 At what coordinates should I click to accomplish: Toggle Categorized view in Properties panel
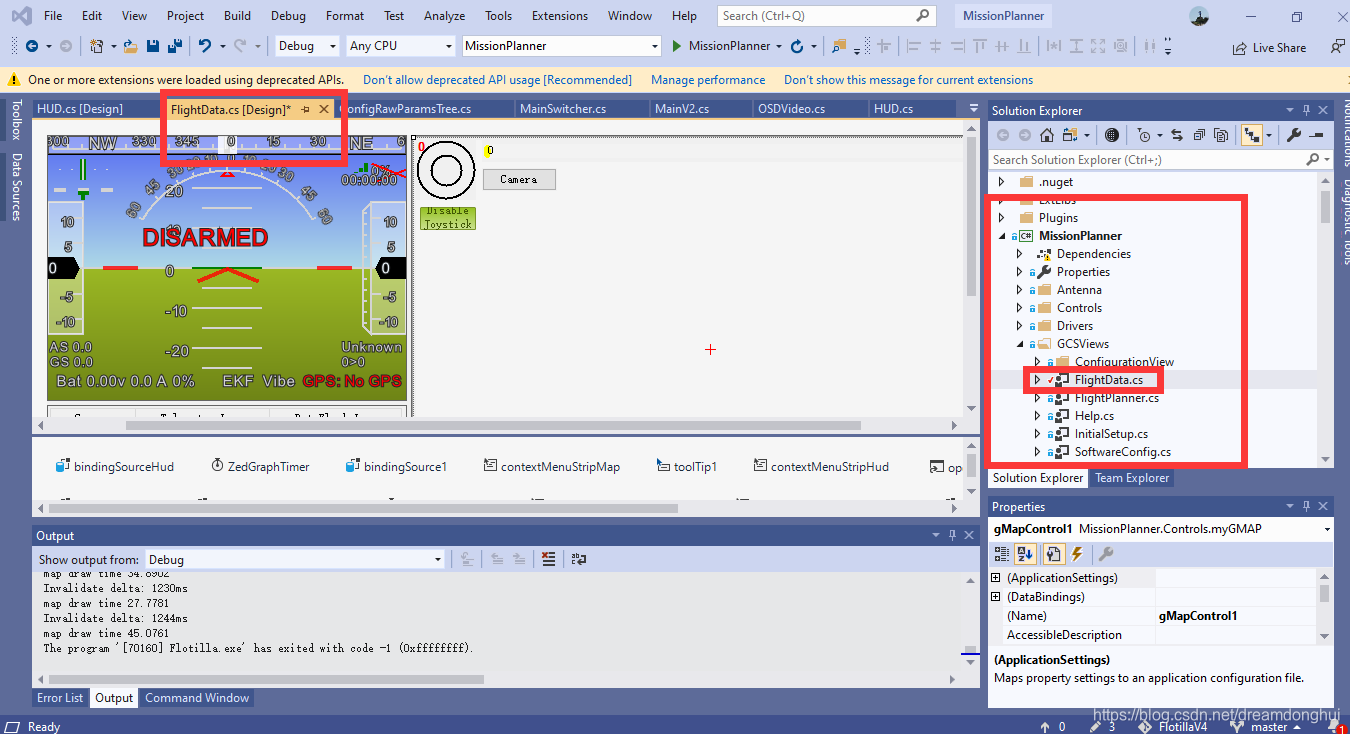[1003, 553]
